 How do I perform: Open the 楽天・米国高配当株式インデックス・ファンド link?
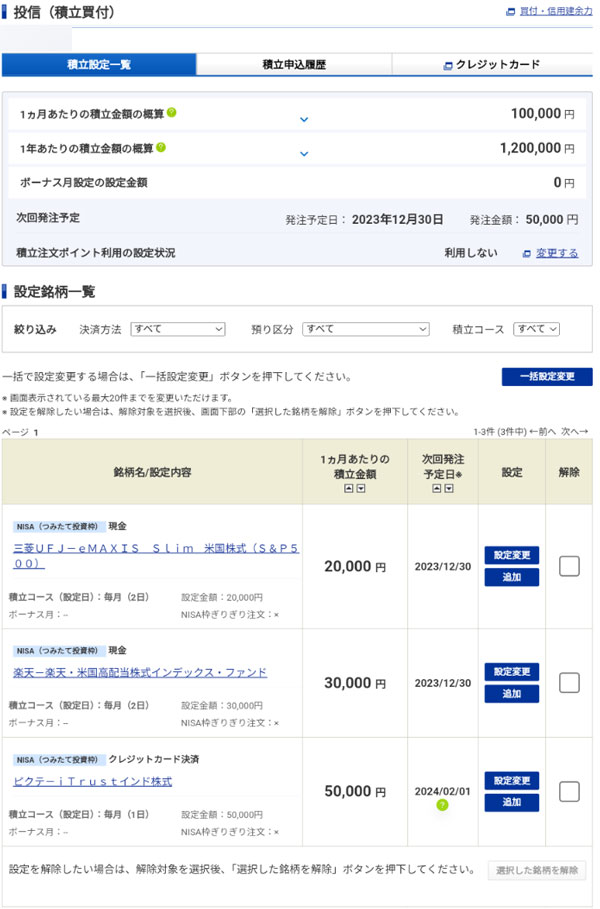[x=140, y=672]
